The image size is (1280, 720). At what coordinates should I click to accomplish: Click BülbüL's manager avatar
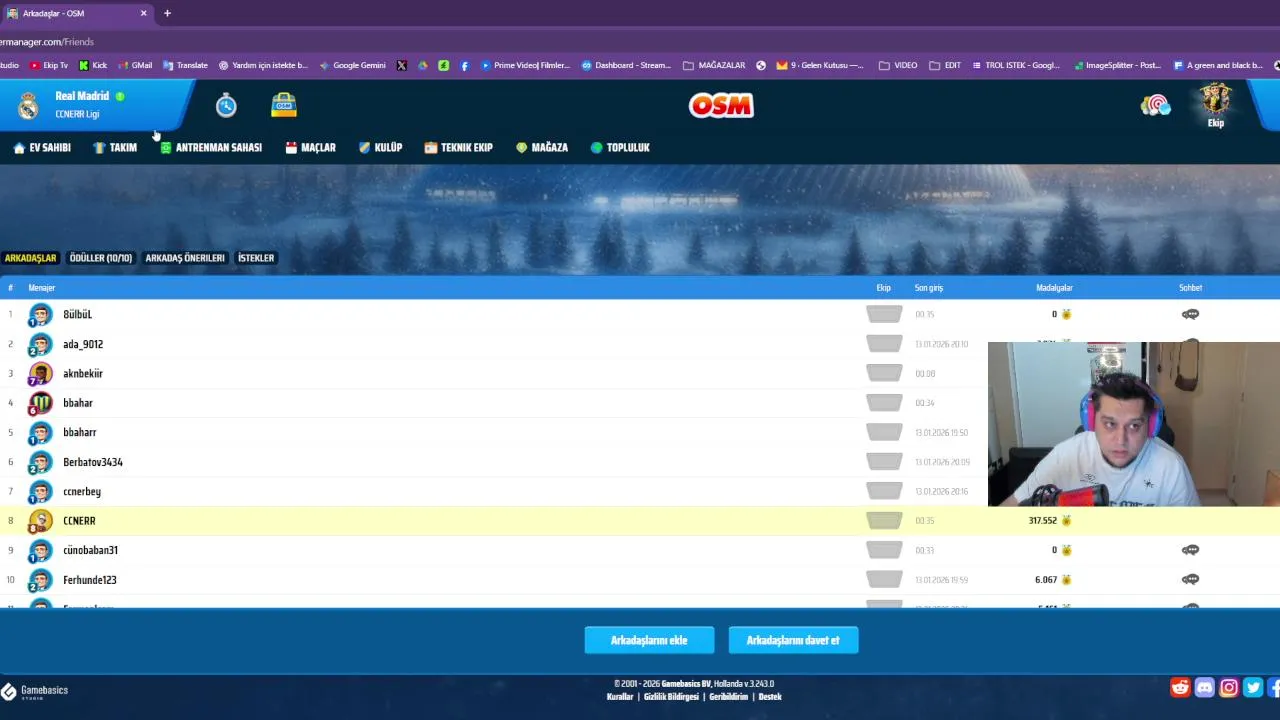(40, 315)
